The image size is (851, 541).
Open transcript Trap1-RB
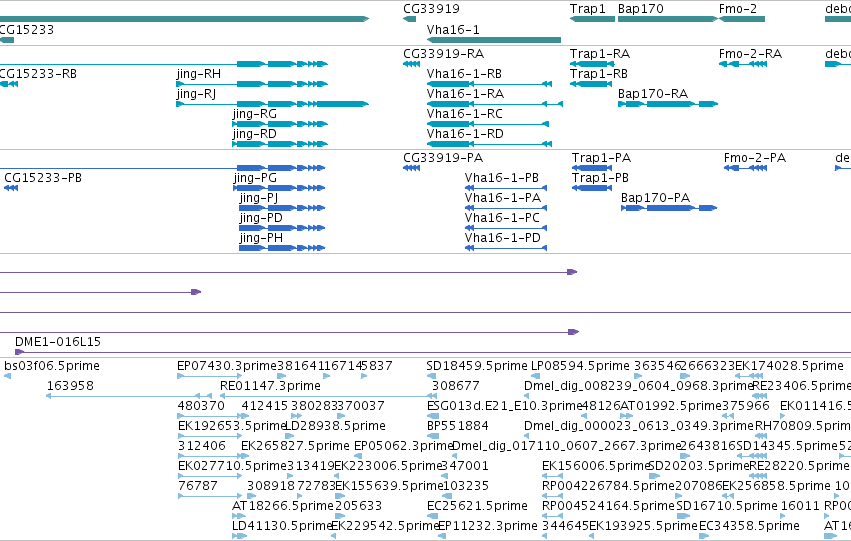(591, 84)
